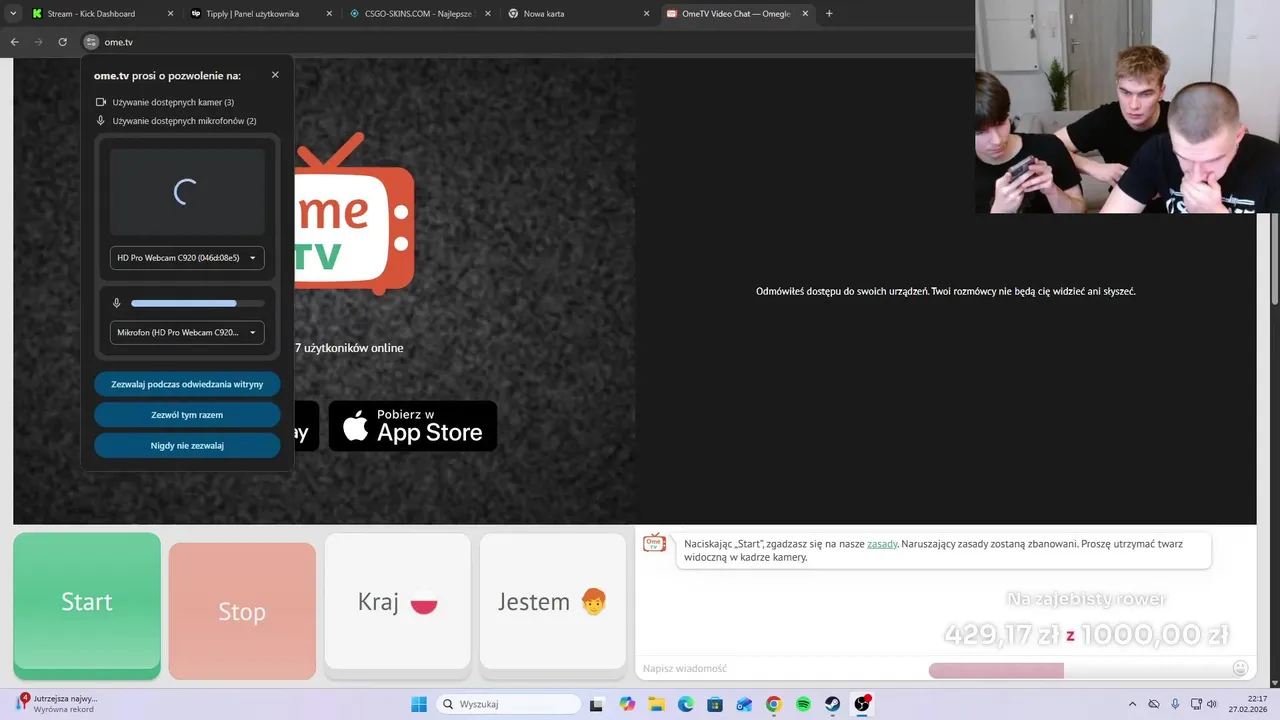Close the Stream - Kick Dashboard tab
Viewport: 1280px width, 720px height.
[170, 14]
